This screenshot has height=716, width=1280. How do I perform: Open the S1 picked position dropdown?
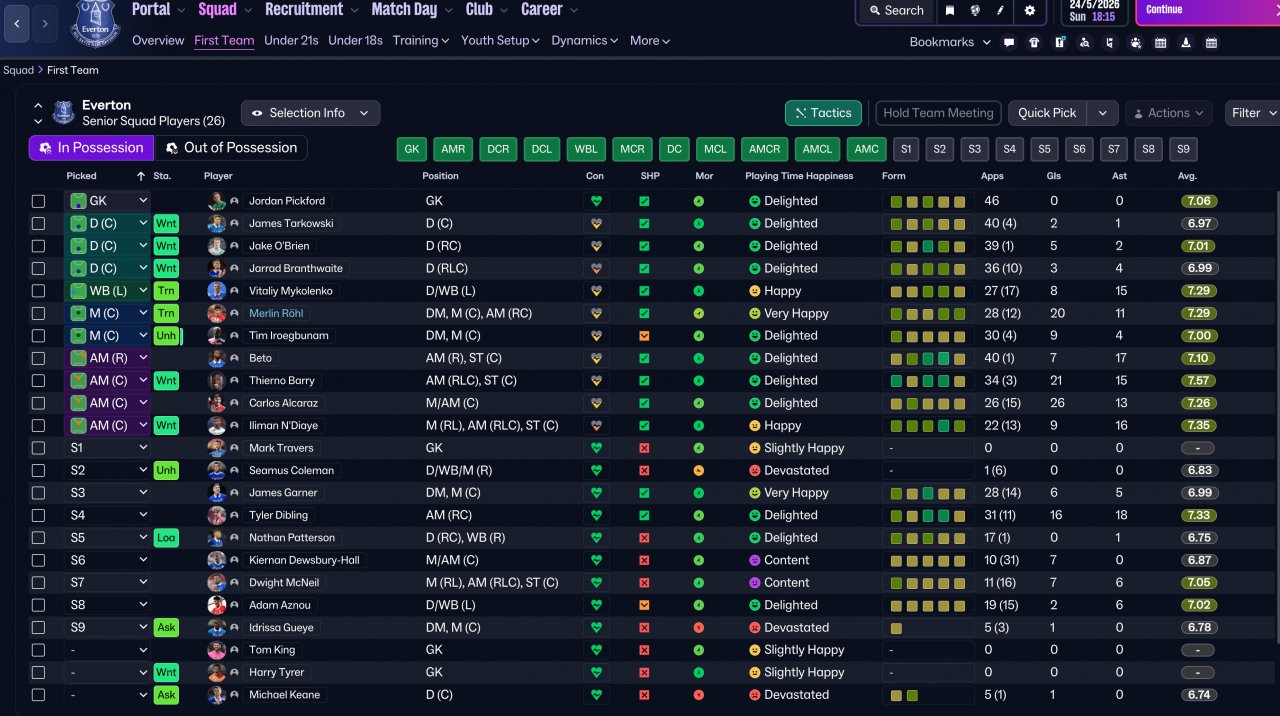coord(107,448)
